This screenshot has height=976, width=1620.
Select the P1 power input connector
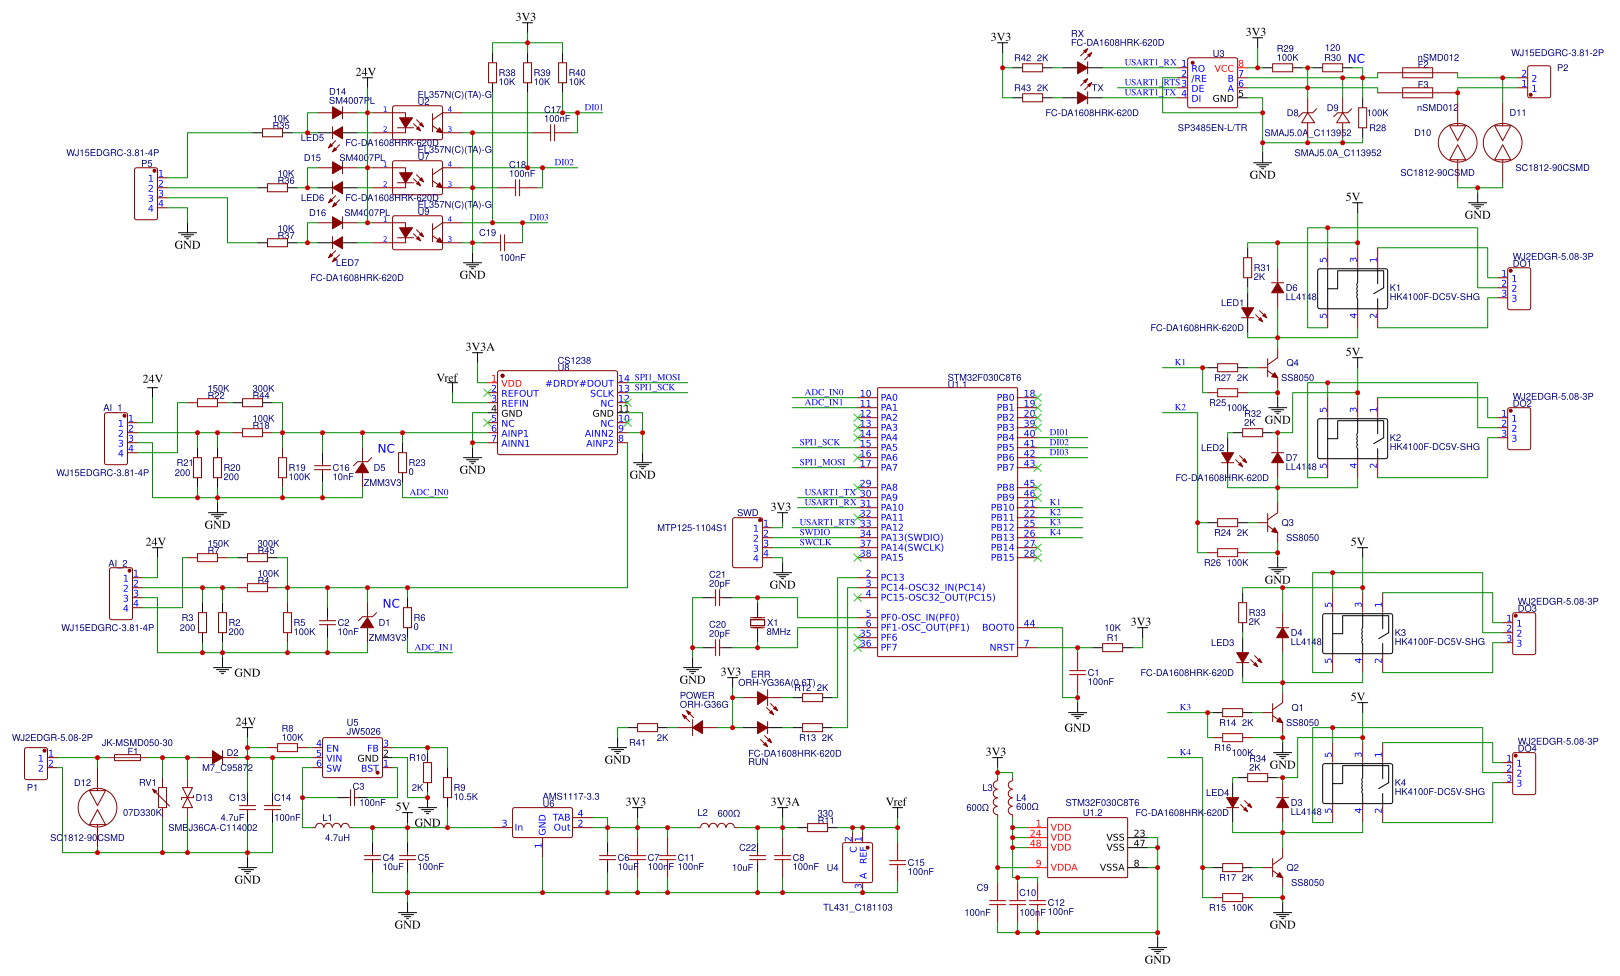coord(36,762)
